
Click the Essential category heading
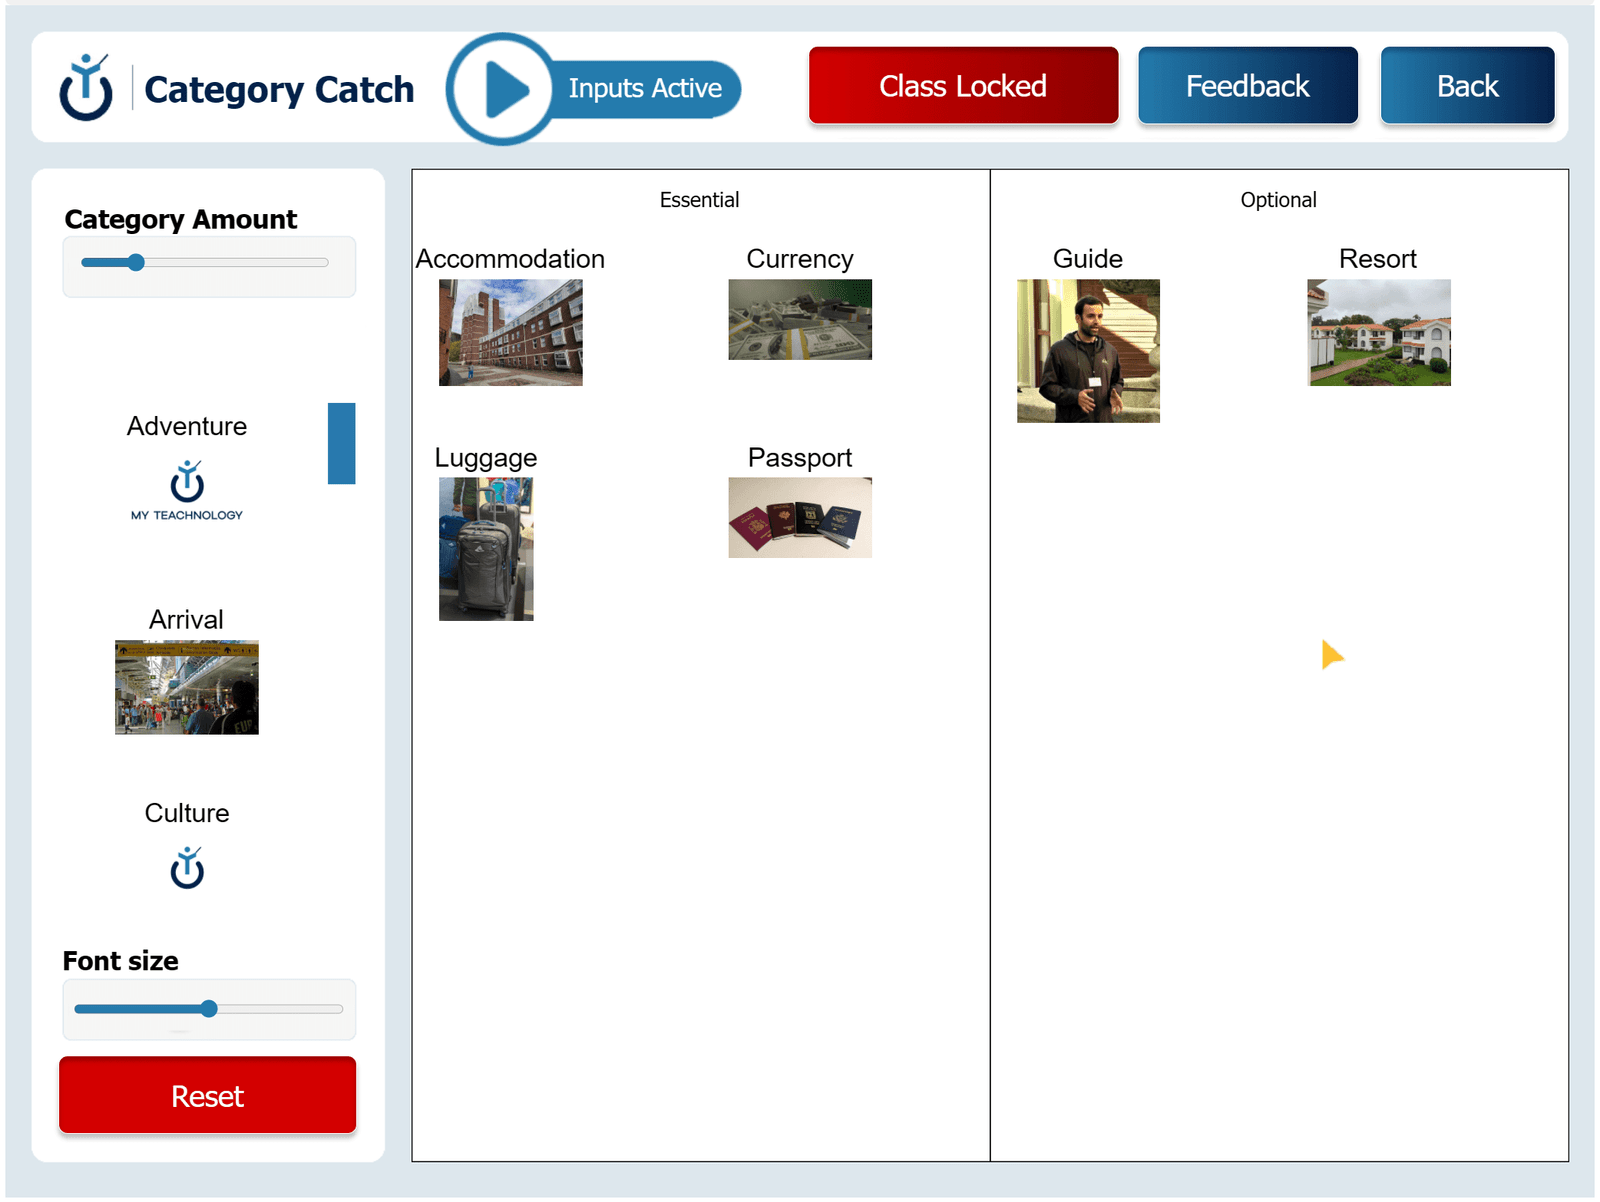(x=700, y=200)
